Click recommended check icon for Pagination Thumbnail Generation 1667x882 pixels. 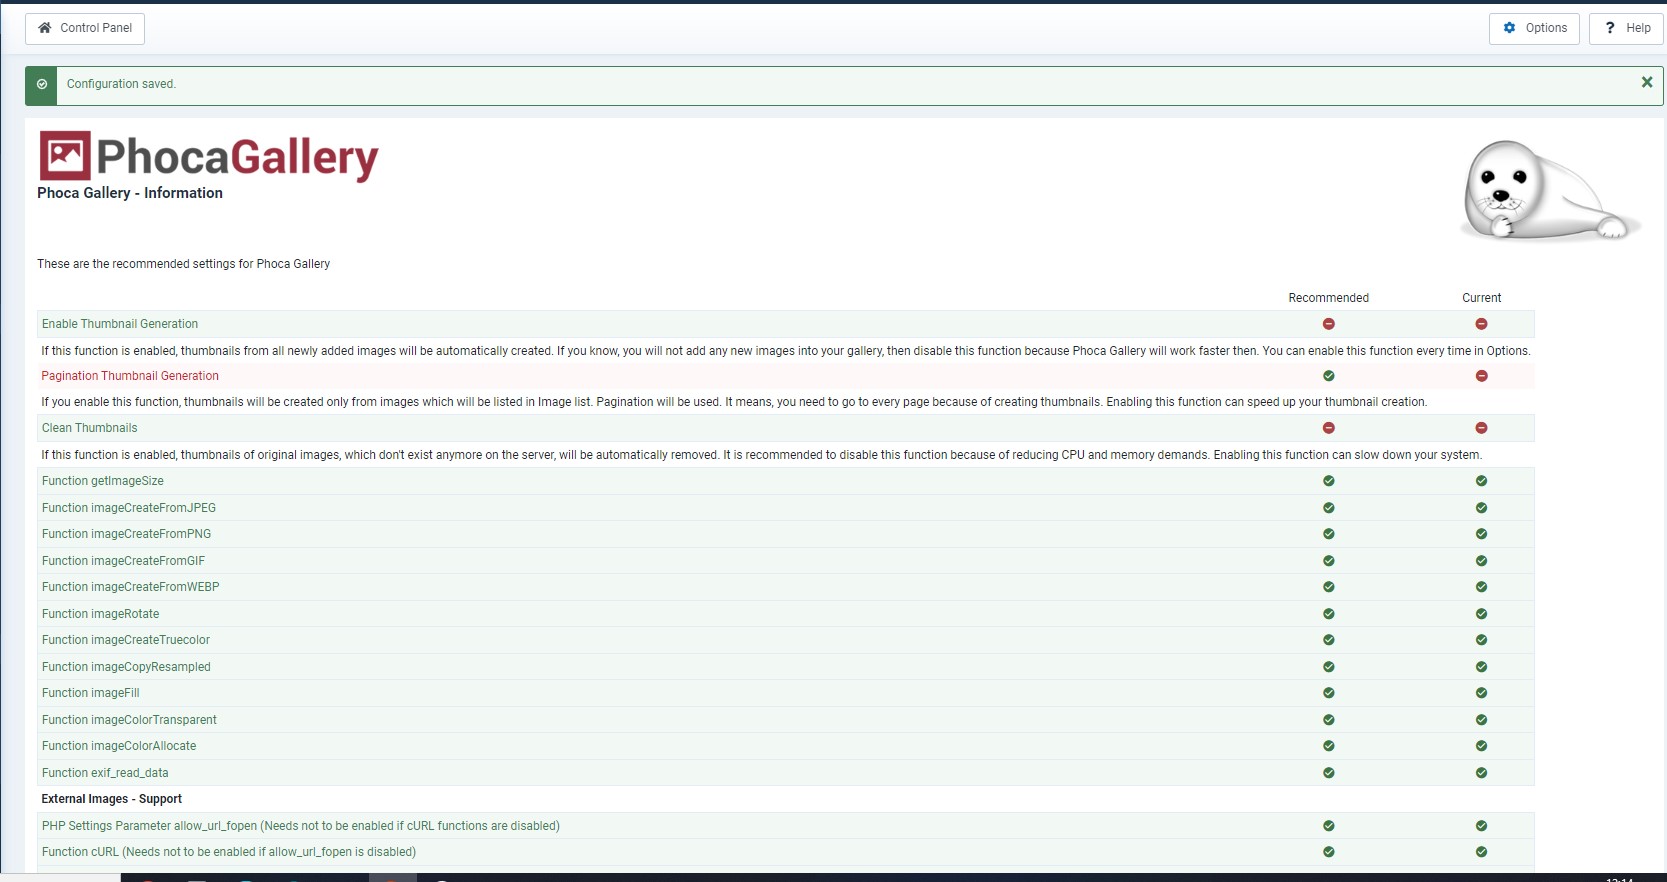[x=1329, y=376]
